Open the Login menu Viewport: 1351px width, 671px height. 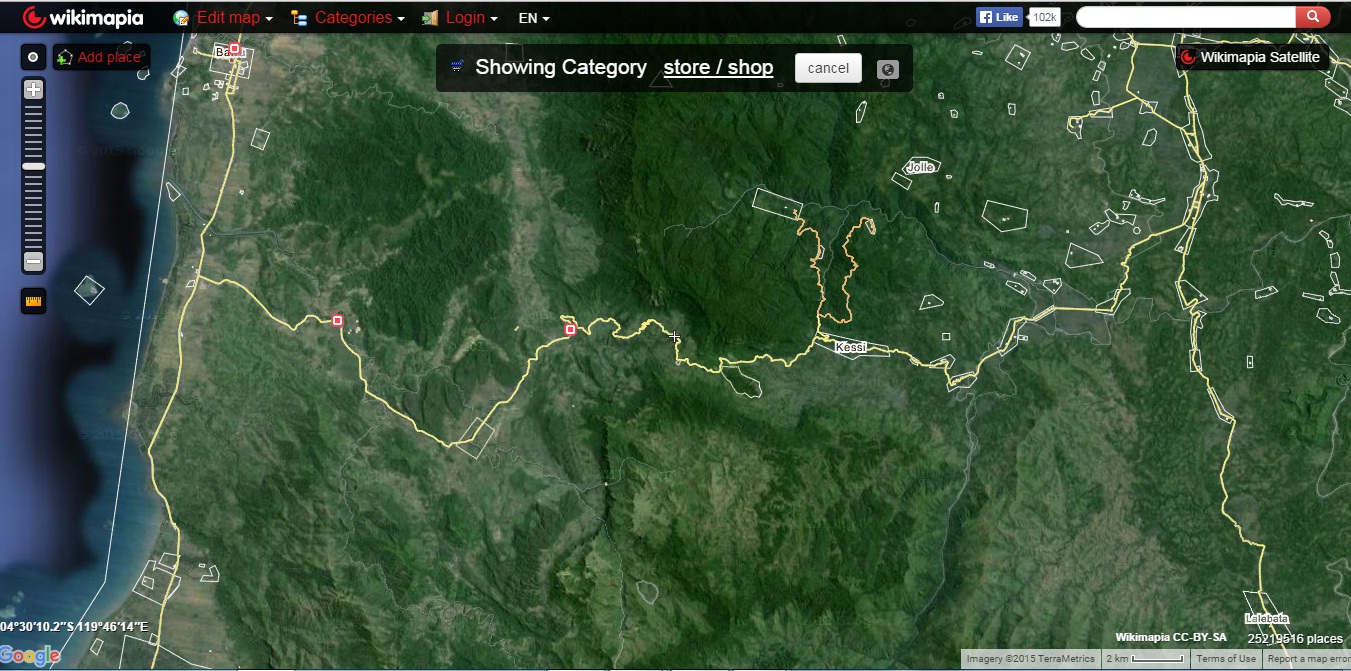[460, 18]
